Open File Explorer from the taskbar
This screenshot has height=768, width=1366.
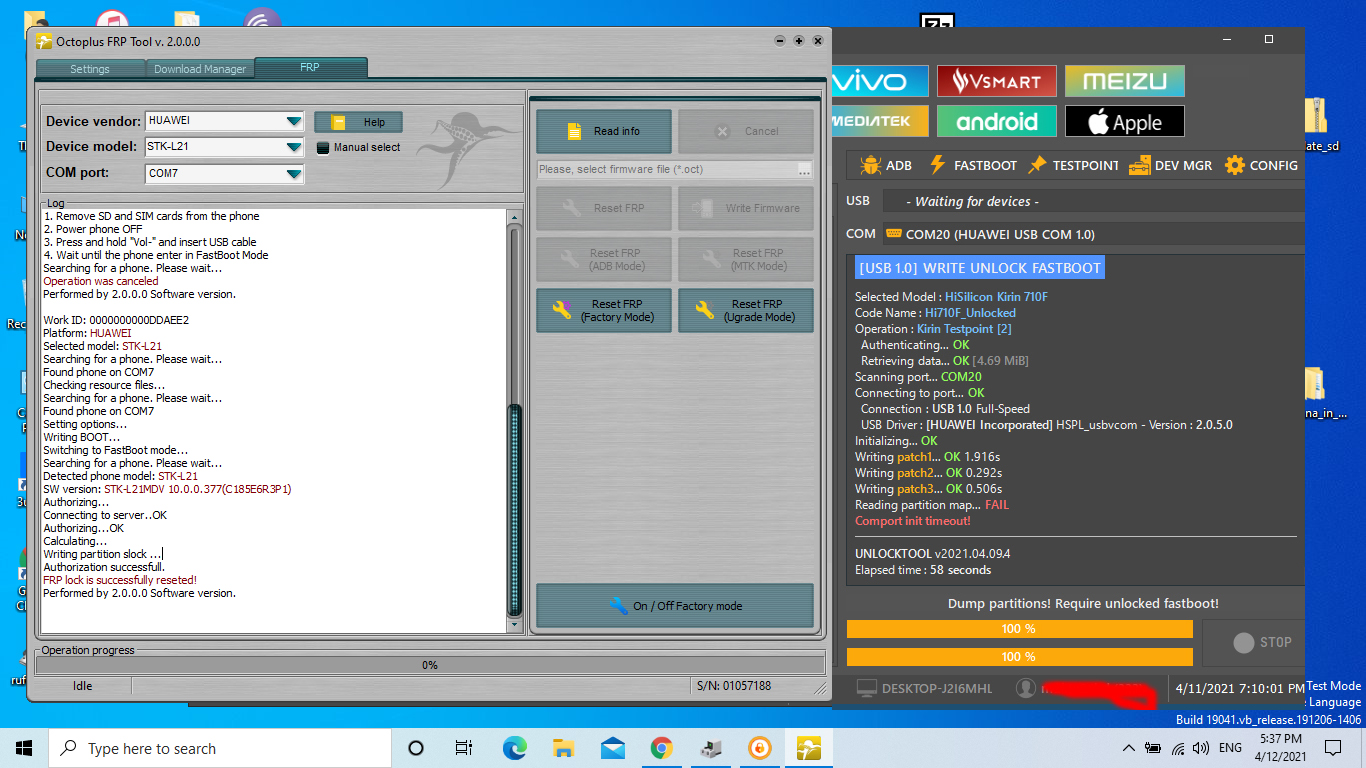(x=563, y=748)
